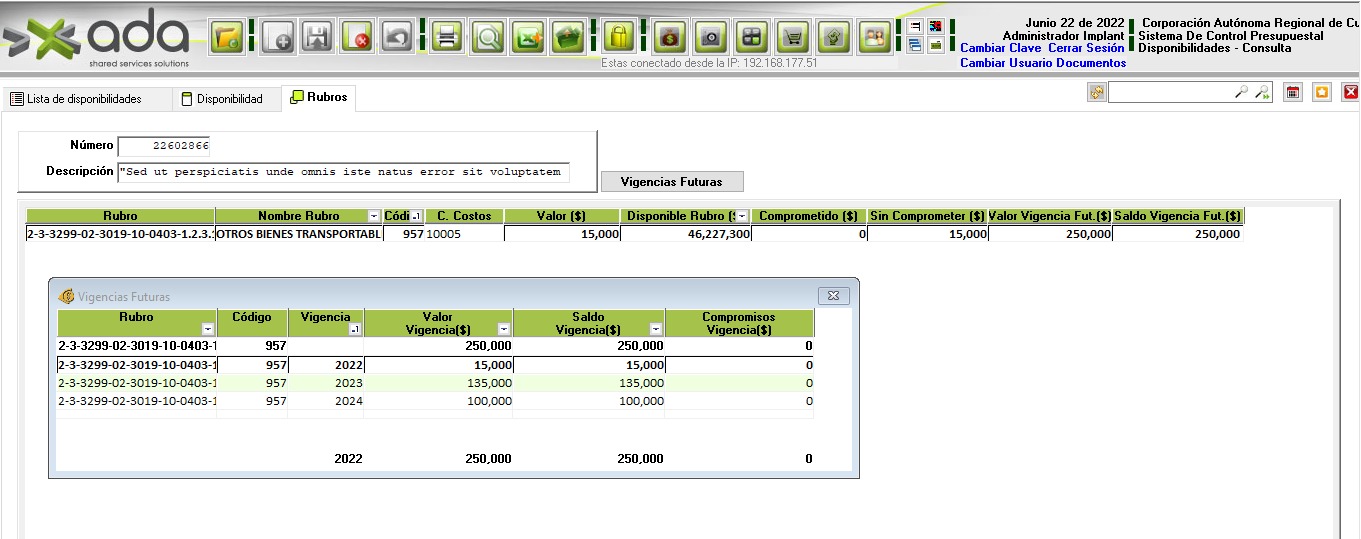Click the Descripción text field
This screenshot has height=539, width=1361.
pos(343,171)
